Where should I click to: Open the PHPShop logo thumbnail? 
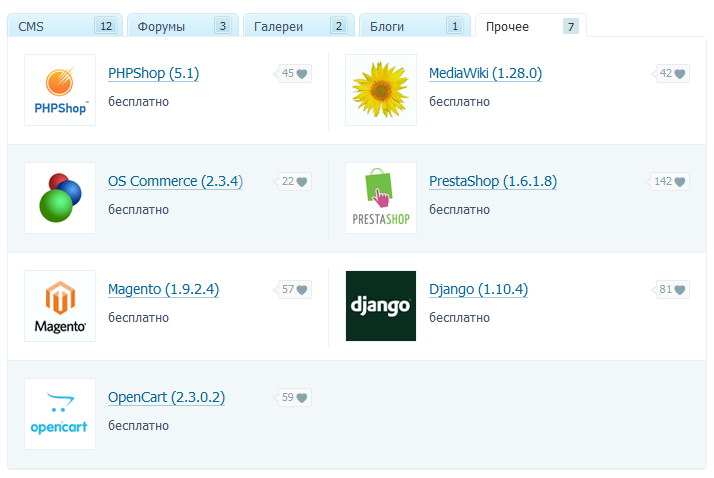[x=60, y=90]
